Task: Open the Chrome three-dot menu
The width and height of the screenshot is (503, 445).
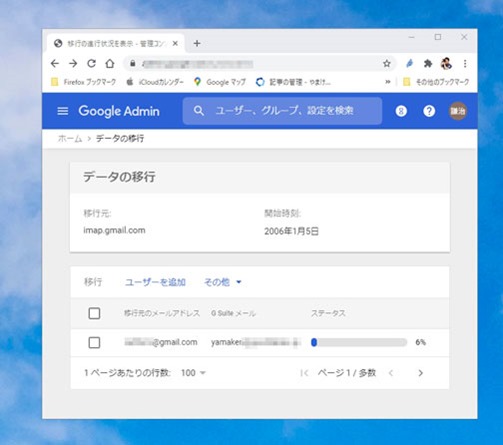Action: (465, 63)
